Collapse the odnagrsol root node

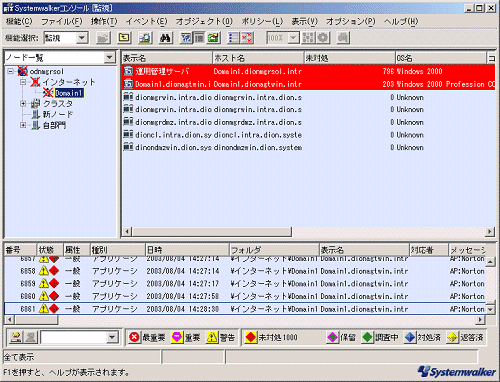coord(11,71)
